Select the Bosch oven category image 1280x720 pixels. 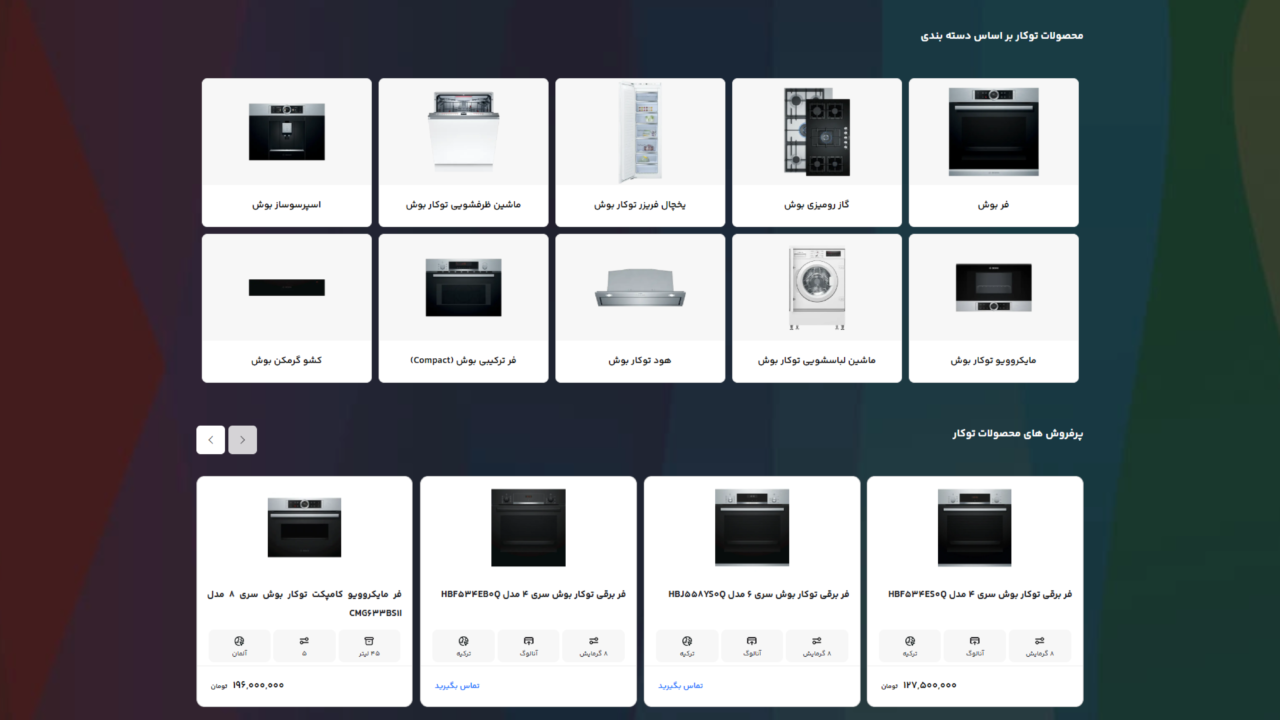[x=993, y=132]
